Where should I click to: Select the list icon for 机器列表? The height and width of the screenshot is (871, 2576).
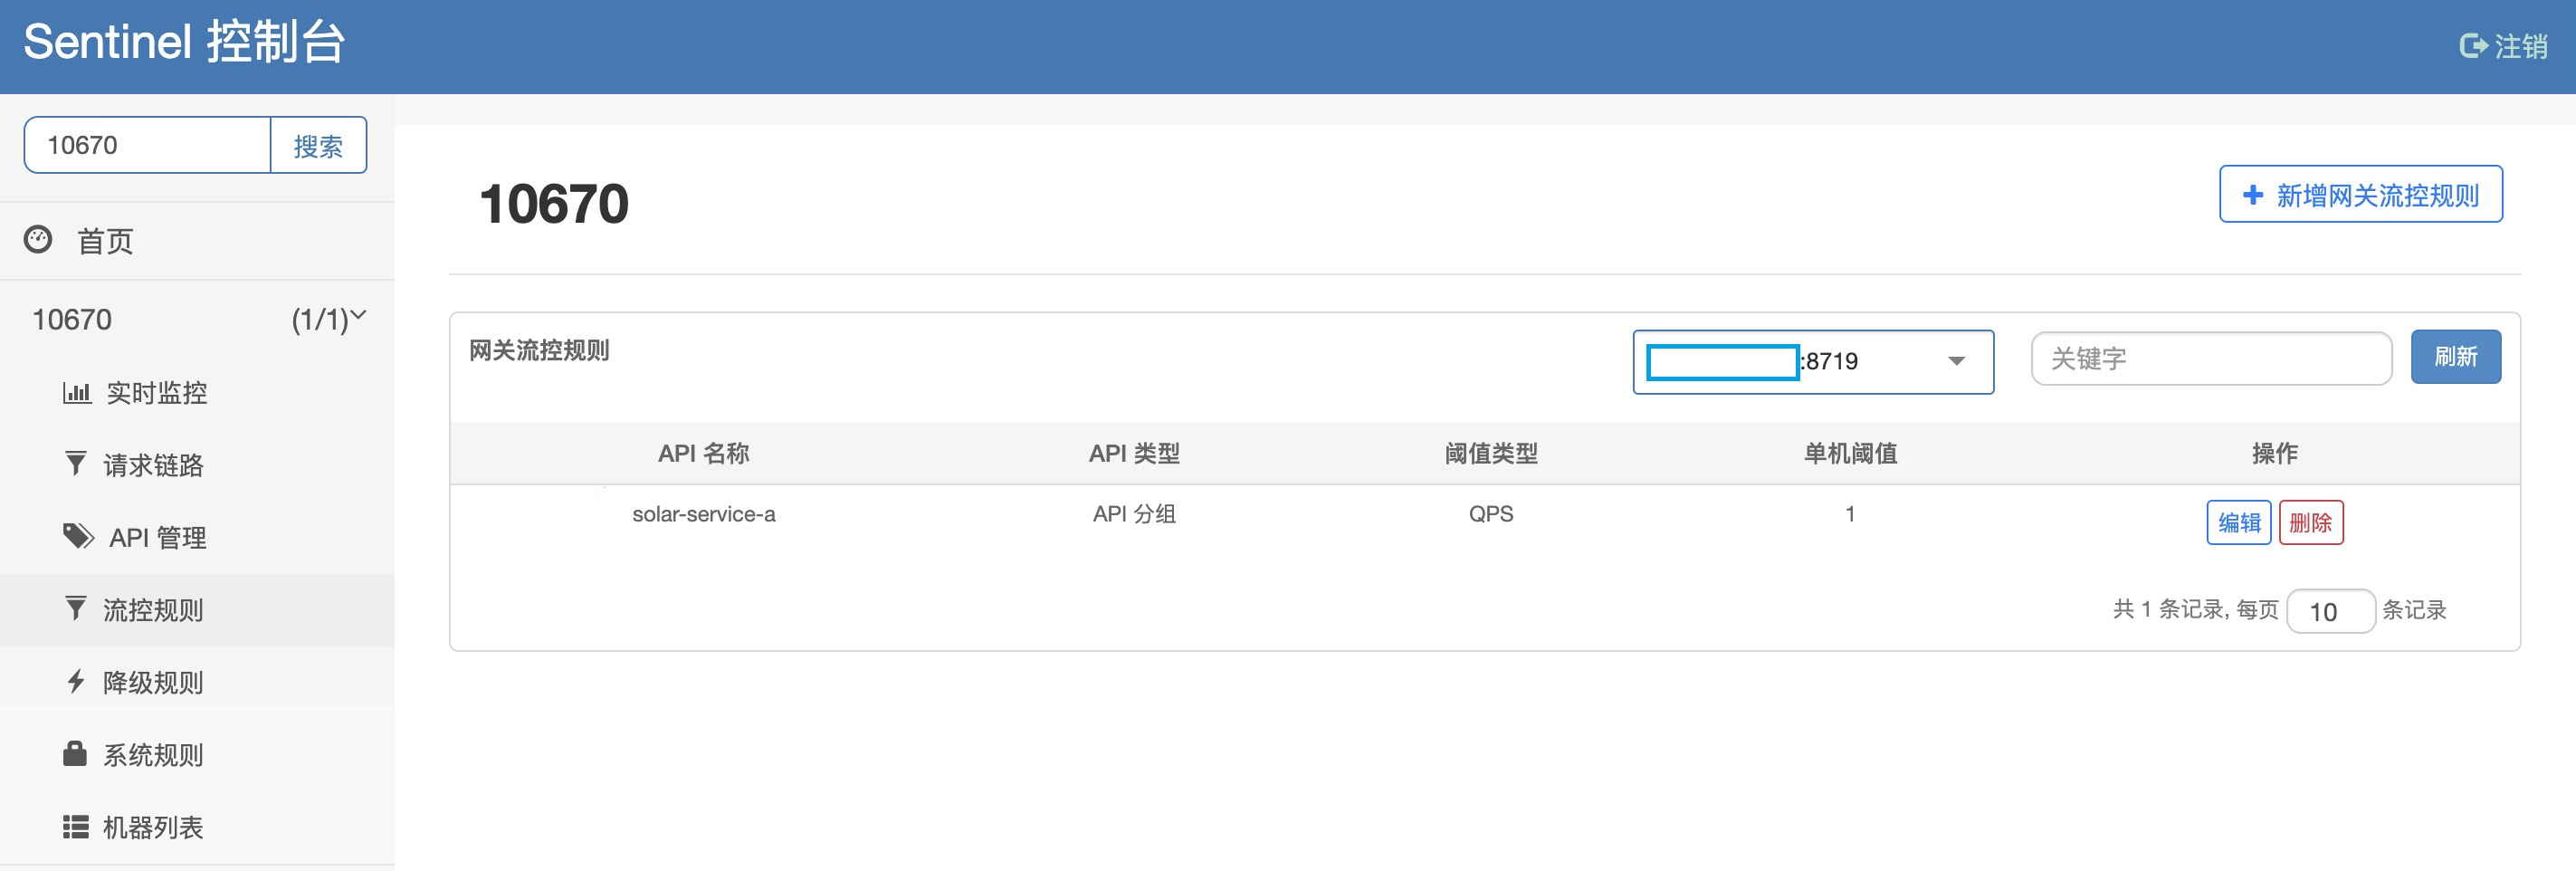click(x=76, y=827)
